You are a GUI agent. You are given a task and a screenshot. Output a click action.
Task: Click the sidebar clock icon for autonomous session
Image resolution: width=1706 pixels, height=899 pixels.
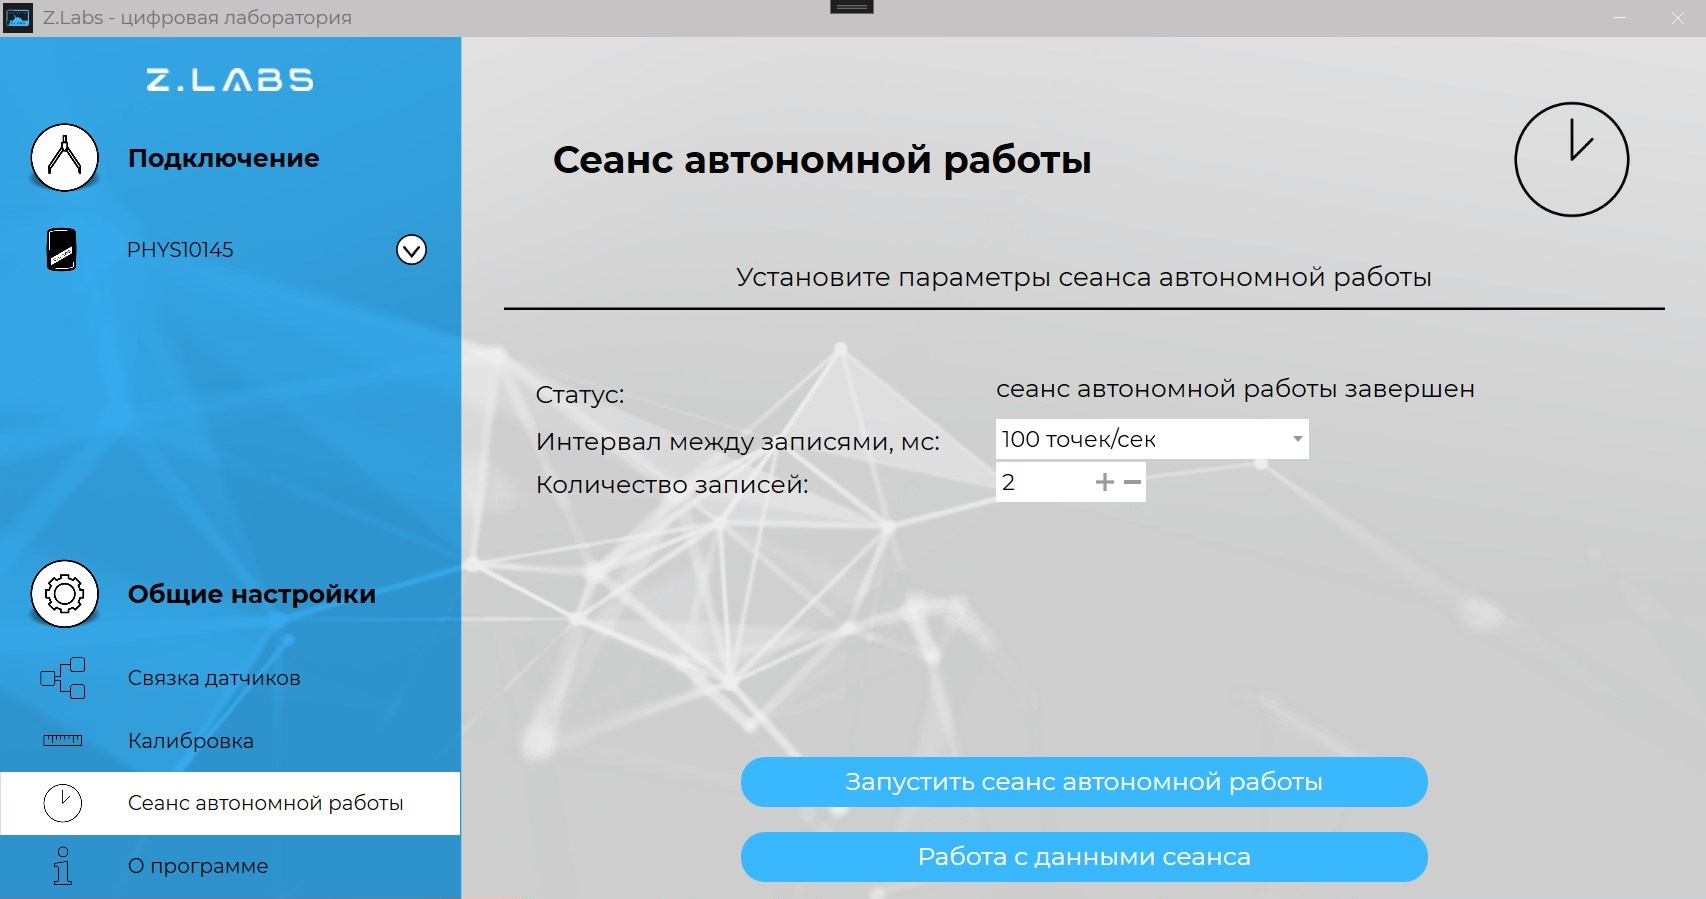point(63,803)
